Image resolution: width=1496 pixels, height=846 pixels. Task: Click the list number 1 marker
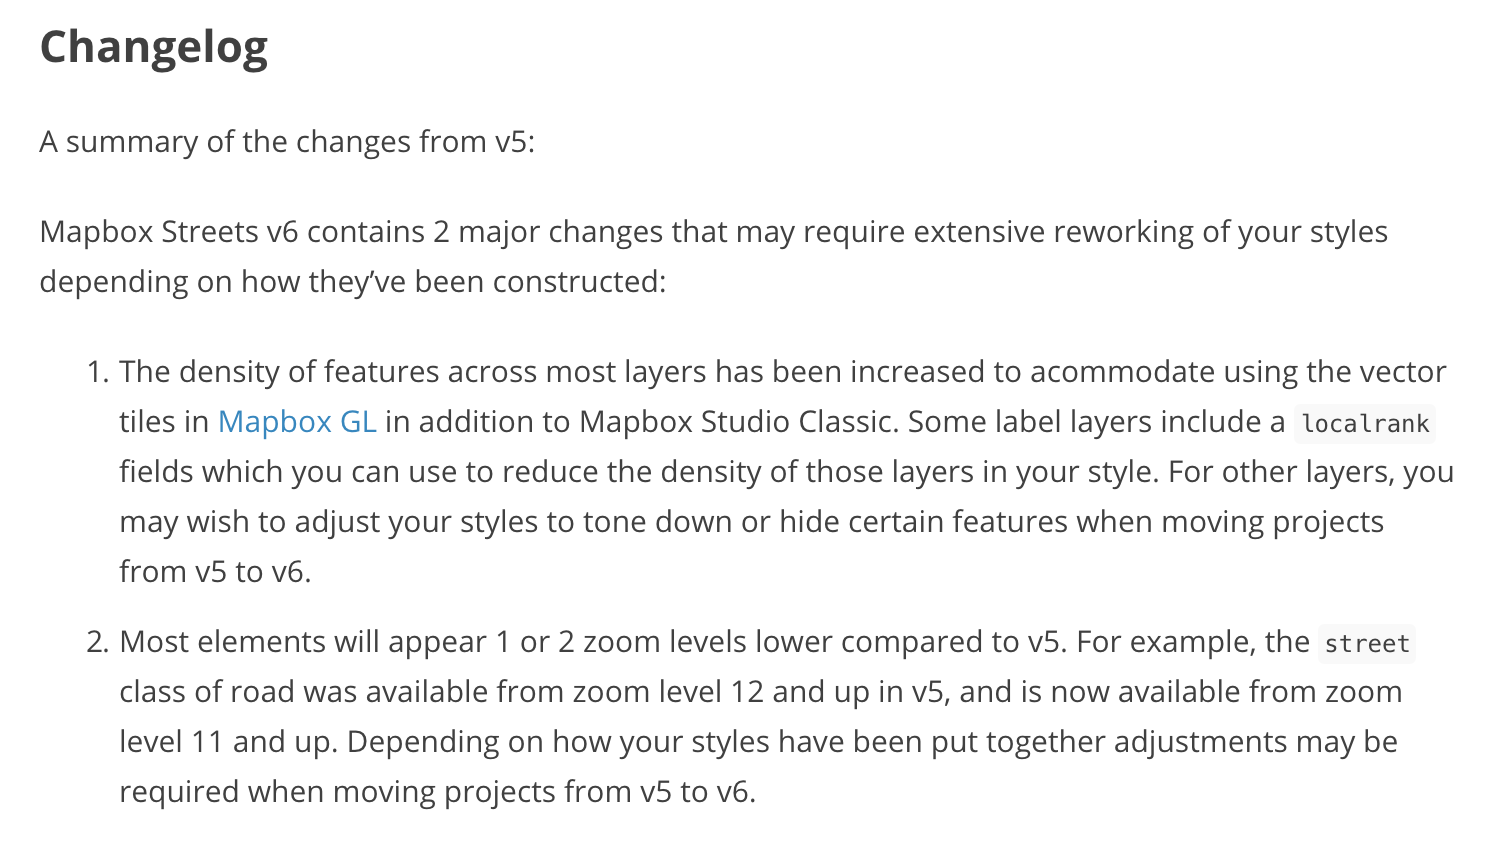coord(97,372)
